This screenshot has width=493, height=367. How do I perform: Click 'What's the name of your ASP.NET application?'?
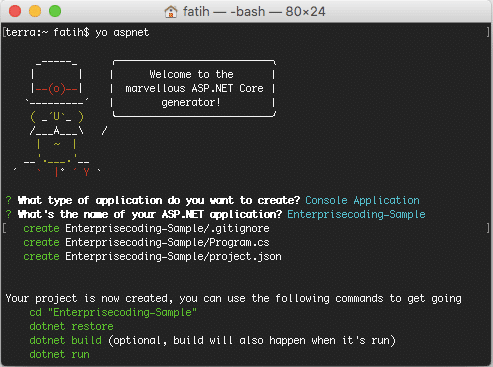[150, 214]
